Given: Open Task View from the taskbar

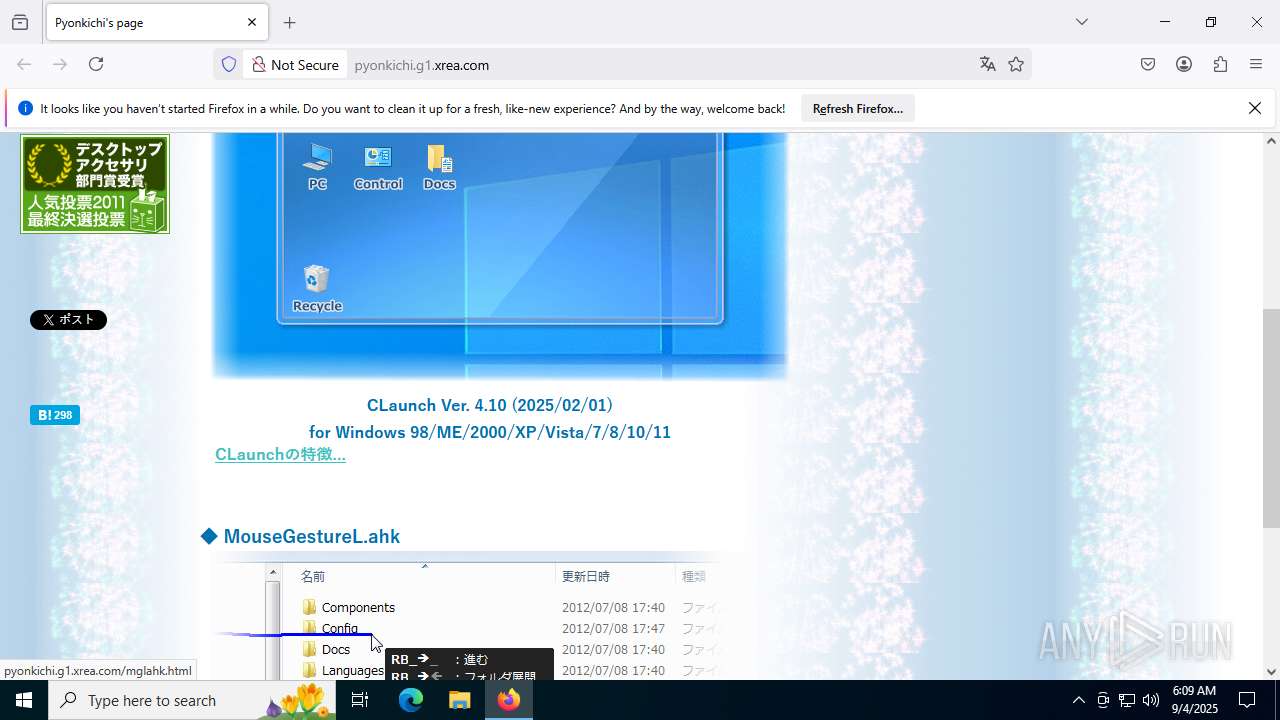Looking at the screenshot, I should [360, 700].
